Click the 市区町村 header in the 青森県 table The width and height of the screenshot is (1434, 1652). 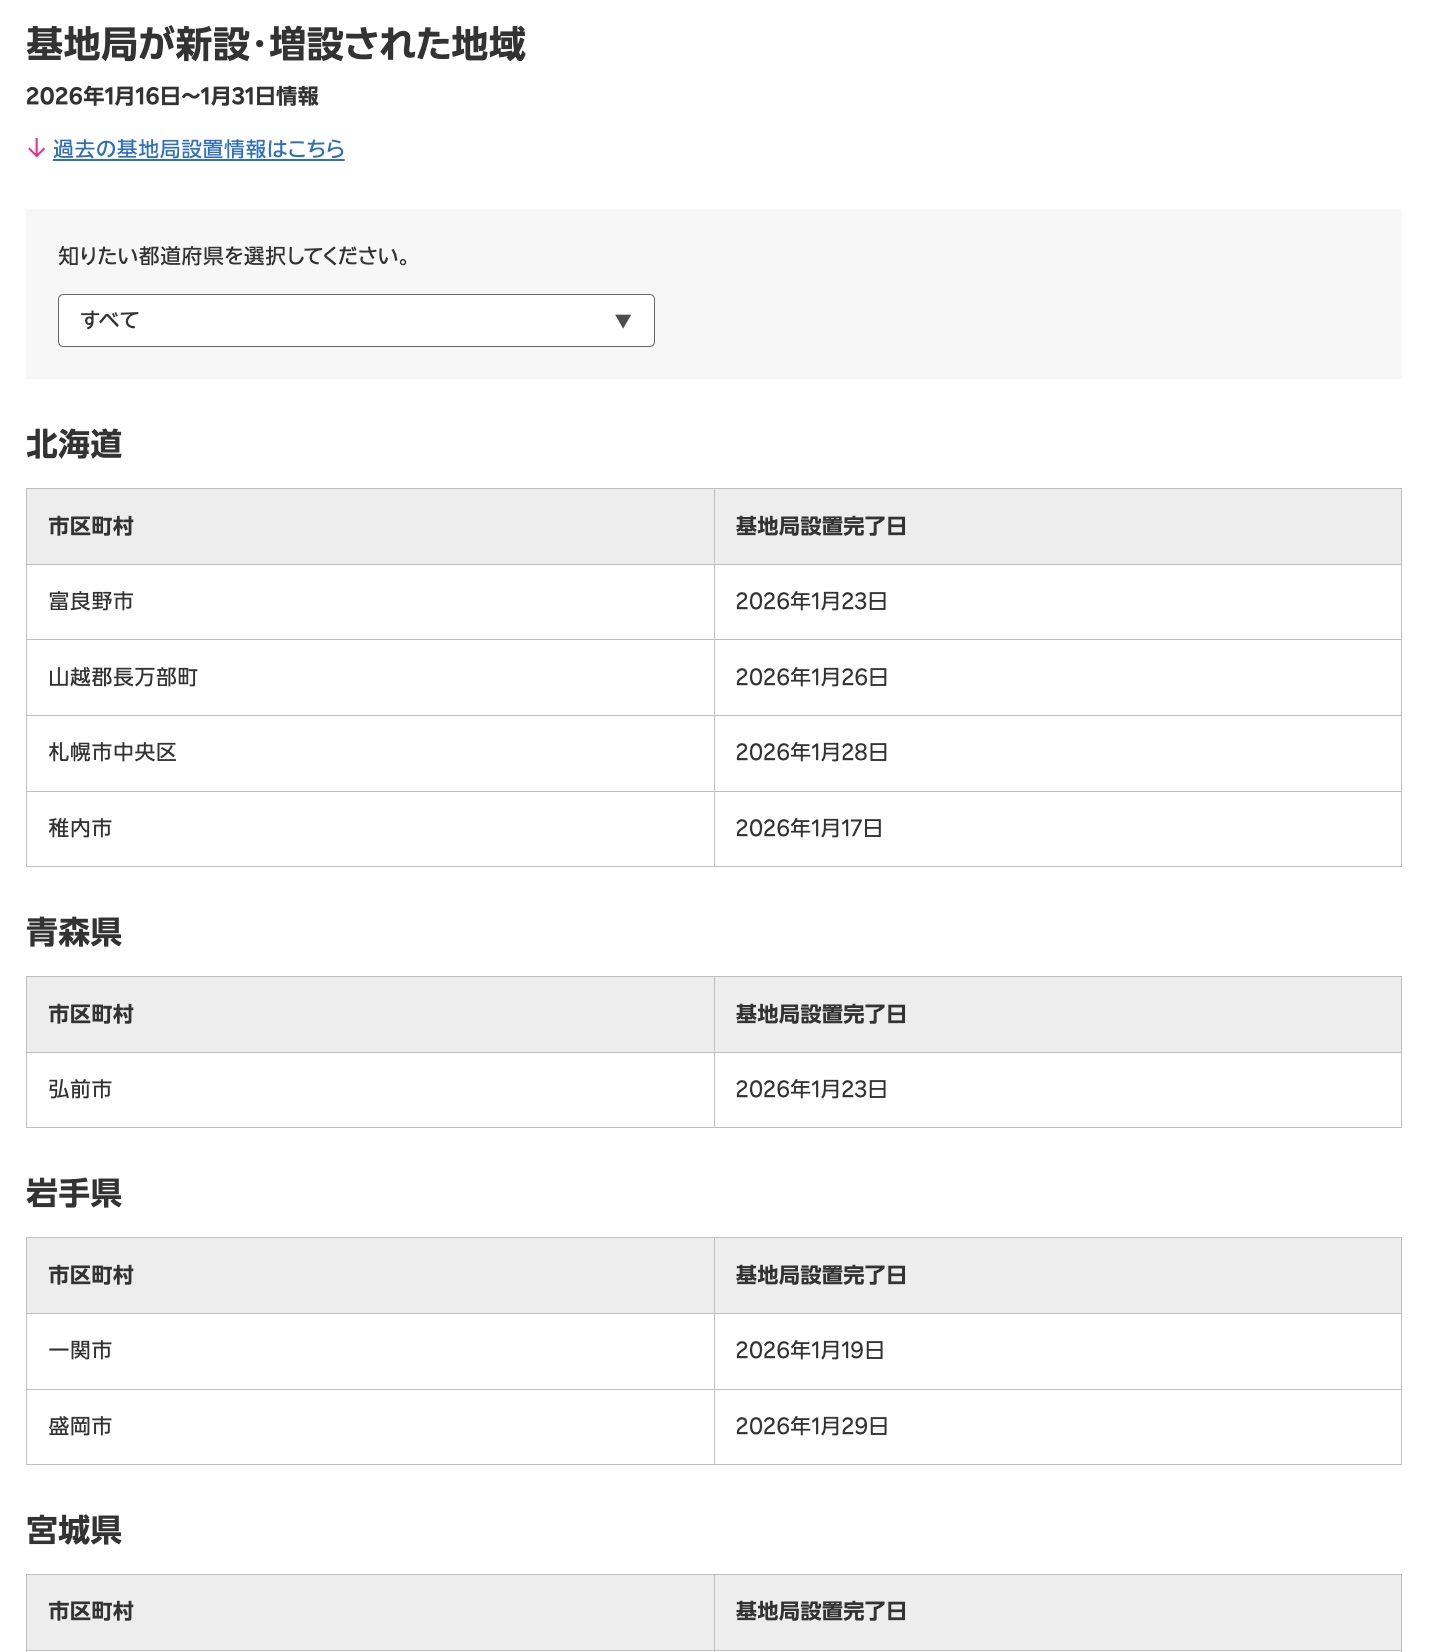tap(370, 1015)
